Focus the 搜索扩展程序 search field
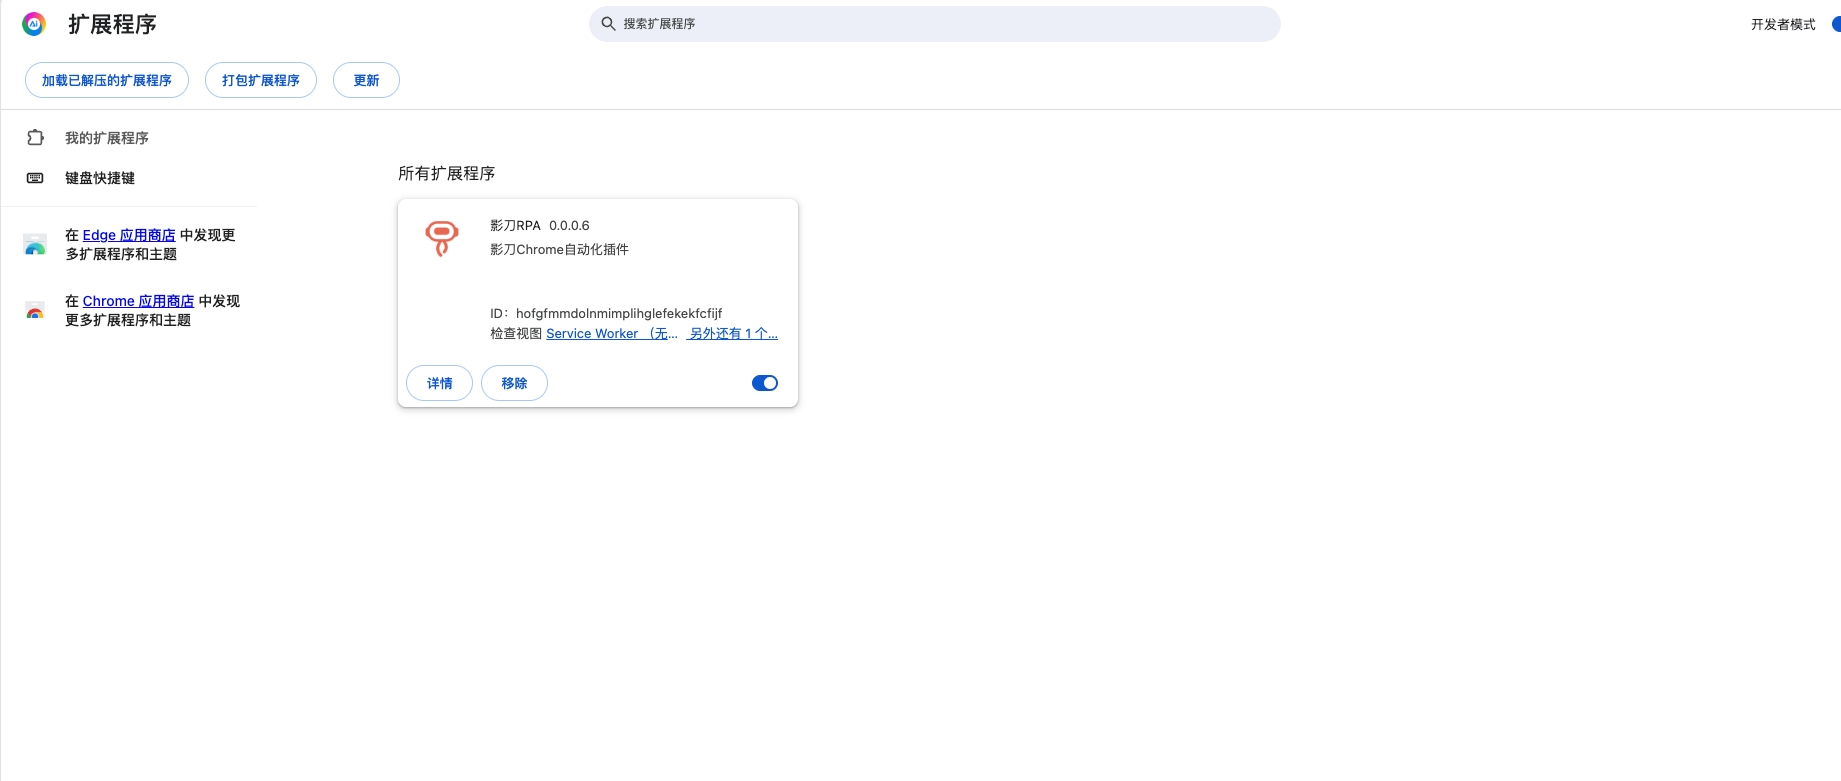 coord(935,24)
